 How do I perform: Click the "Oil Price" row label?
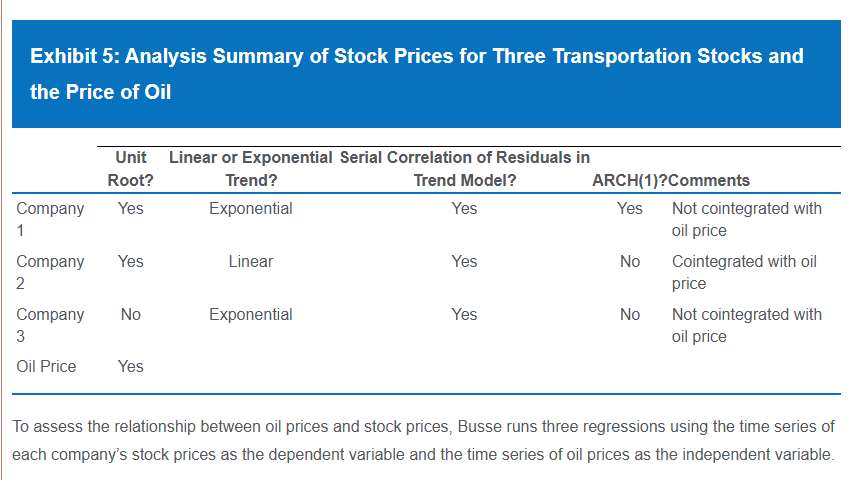pos(46,366)
